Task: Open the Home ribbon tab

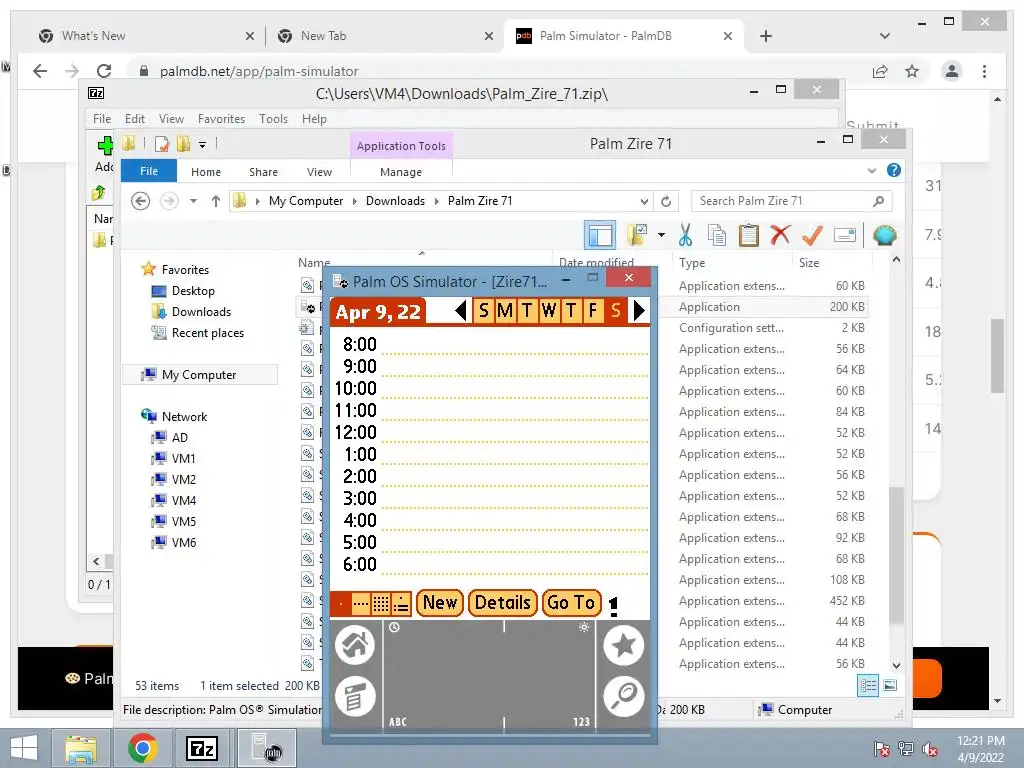Action: click(x=206, y=172)
